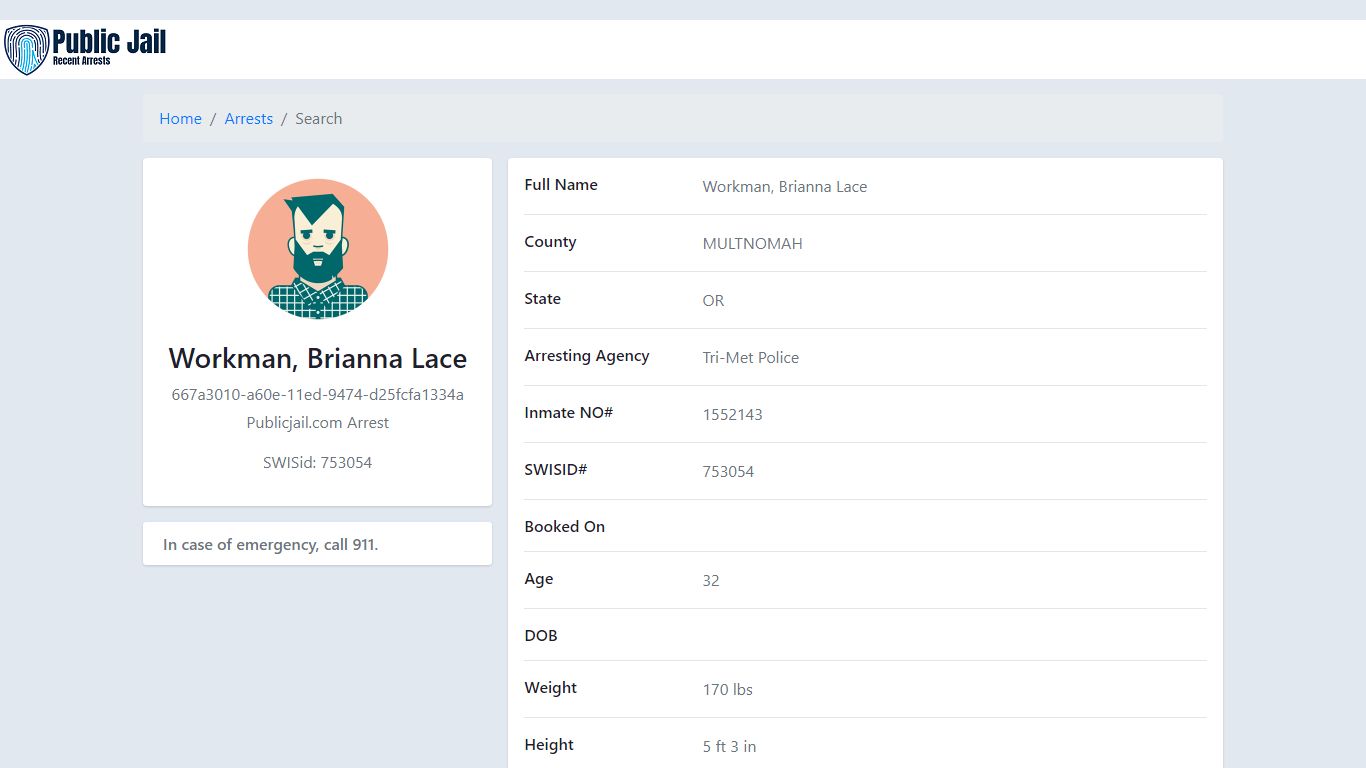Select inmate number 1552143
Image resolution: width=1366 pixels, height=768 pixels.
coord(733,414)
